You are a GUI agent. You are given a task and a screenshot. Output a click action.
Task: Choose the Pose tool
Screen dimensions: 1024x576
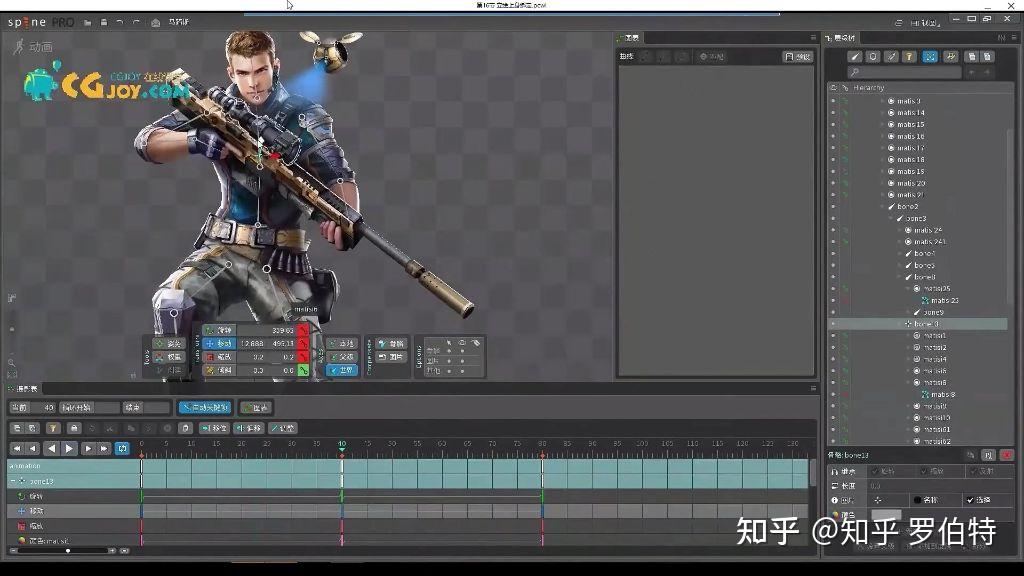[x=168, y=344]
